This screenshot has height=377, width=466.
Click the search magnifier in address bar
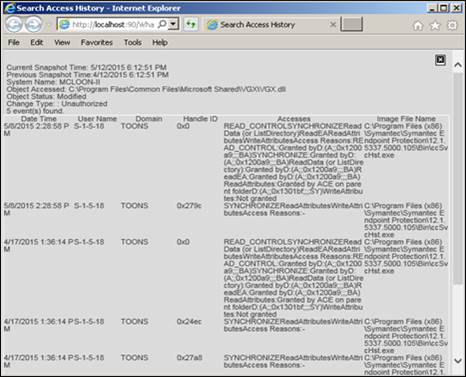coord(162,24)
